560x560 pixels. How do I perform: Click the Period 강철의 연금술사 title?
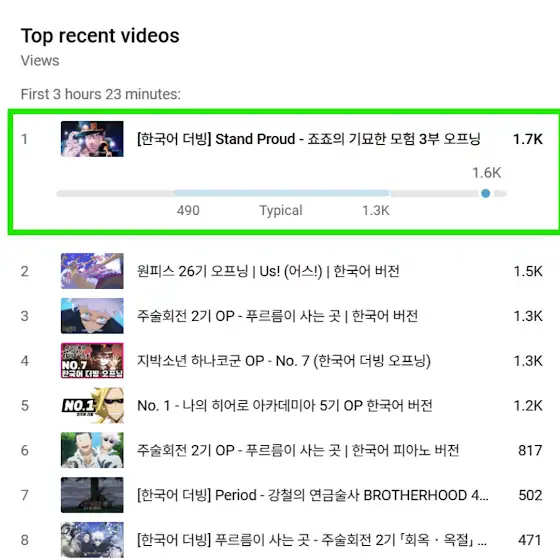click(312, 495)
